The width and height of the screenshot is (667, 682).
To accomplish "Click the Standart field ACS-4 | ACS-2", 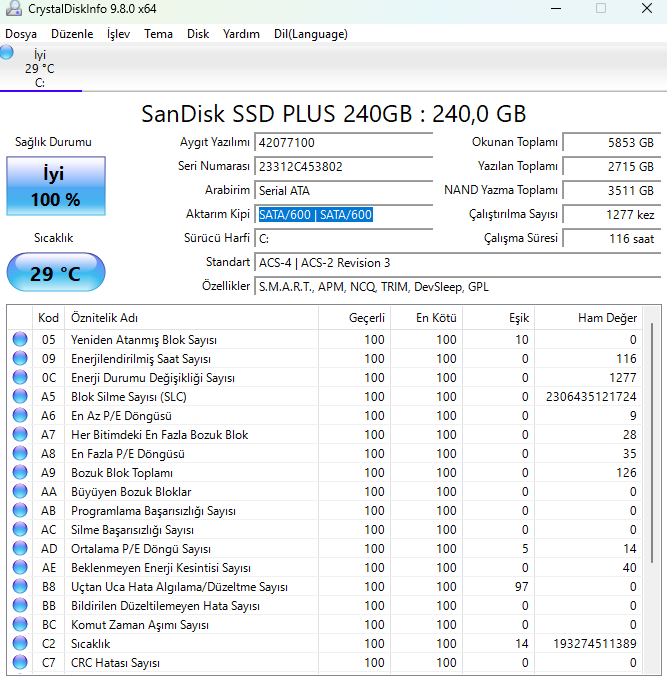I will pyautogui.click(x=457, y=263).
